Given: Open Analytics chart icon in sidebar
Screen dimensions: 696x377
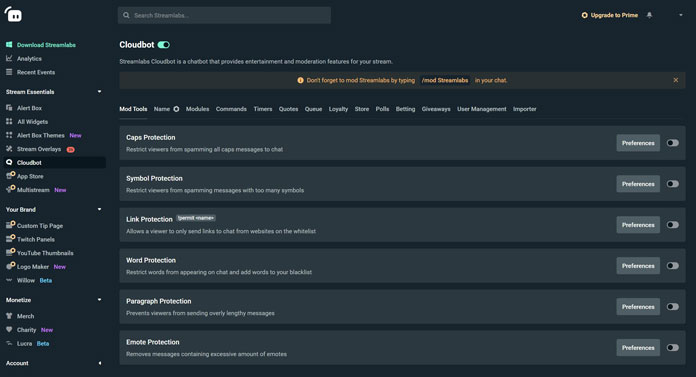Looking at the screenshot, I should pyautogui.click(x=9, y=58).
